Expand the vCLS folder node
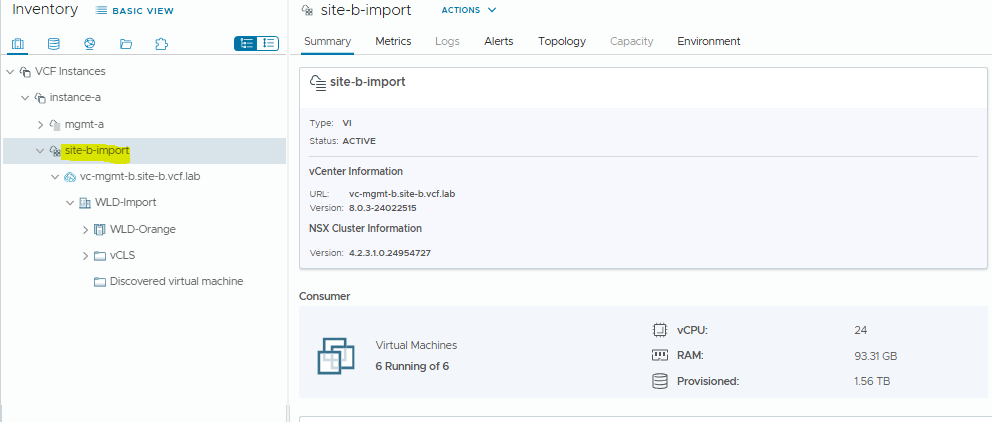992x422 pixels. (x=85, y=256)
